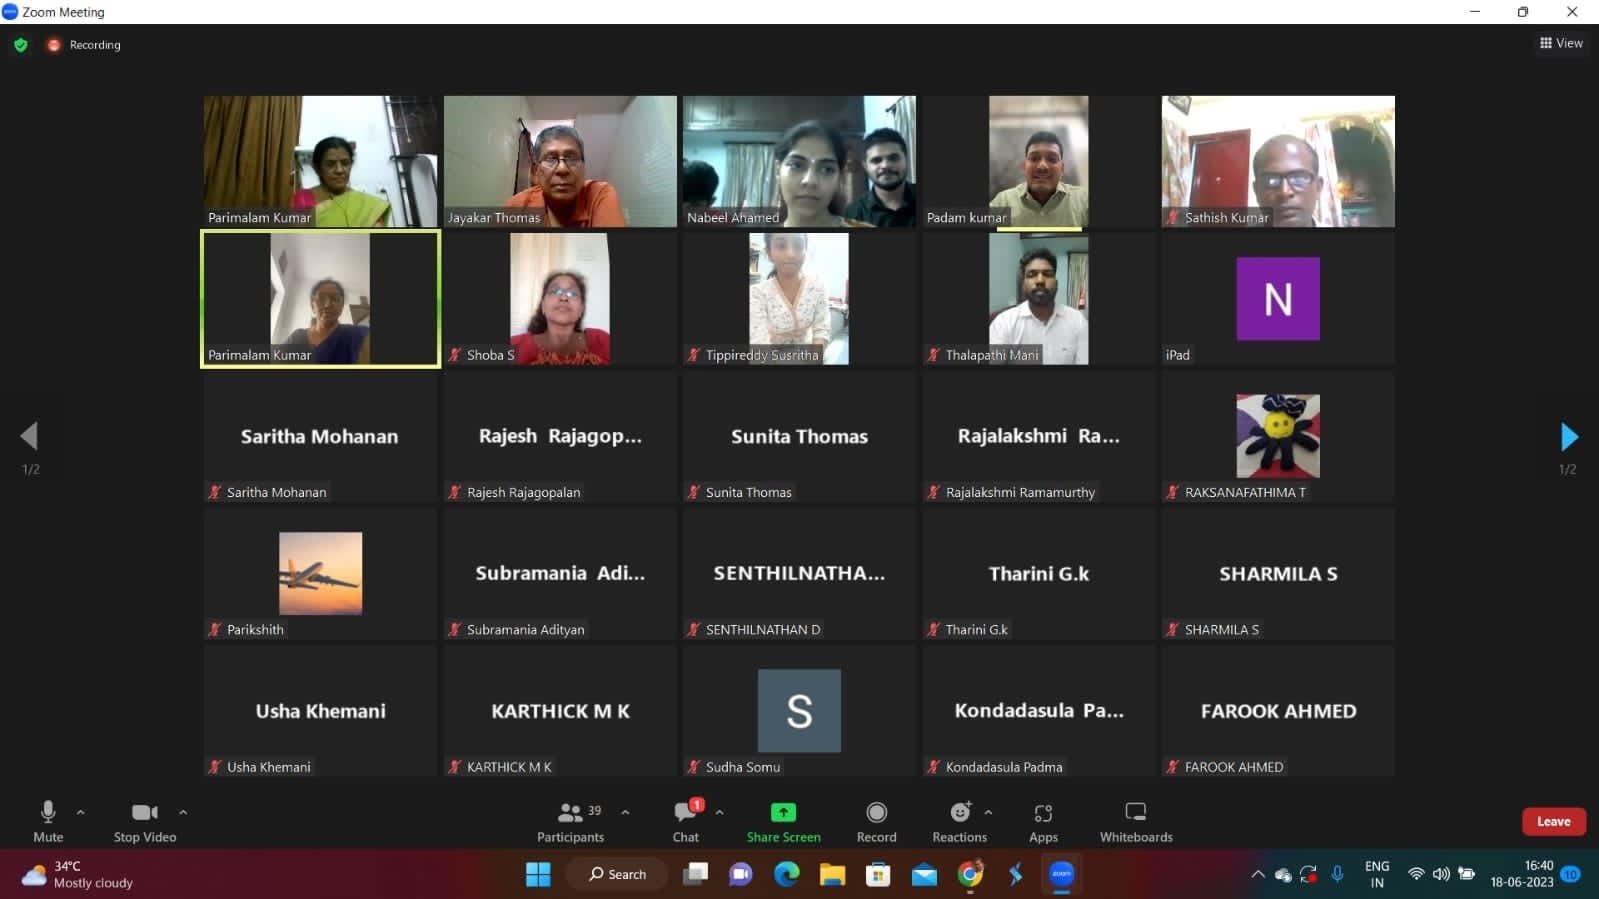Viewport: 1599px width, 899px height.
Task: Expand Chat options caret
Action: [x=719, y=812]
